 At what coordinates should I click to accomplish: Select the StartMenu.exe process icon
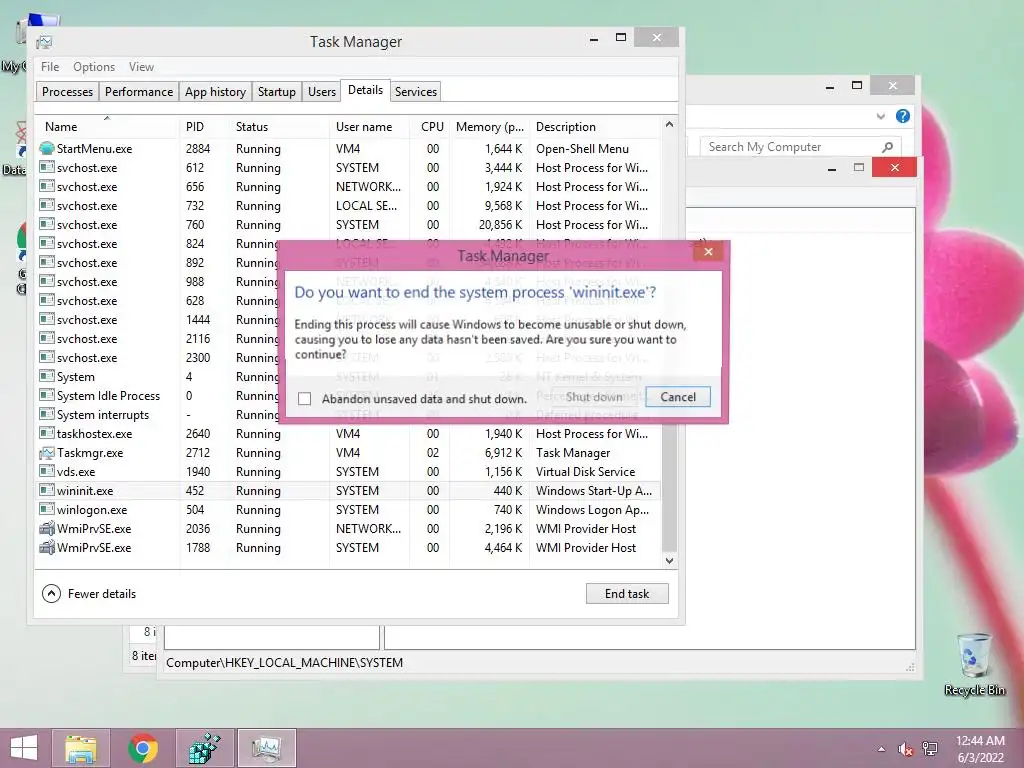(46, 148)
